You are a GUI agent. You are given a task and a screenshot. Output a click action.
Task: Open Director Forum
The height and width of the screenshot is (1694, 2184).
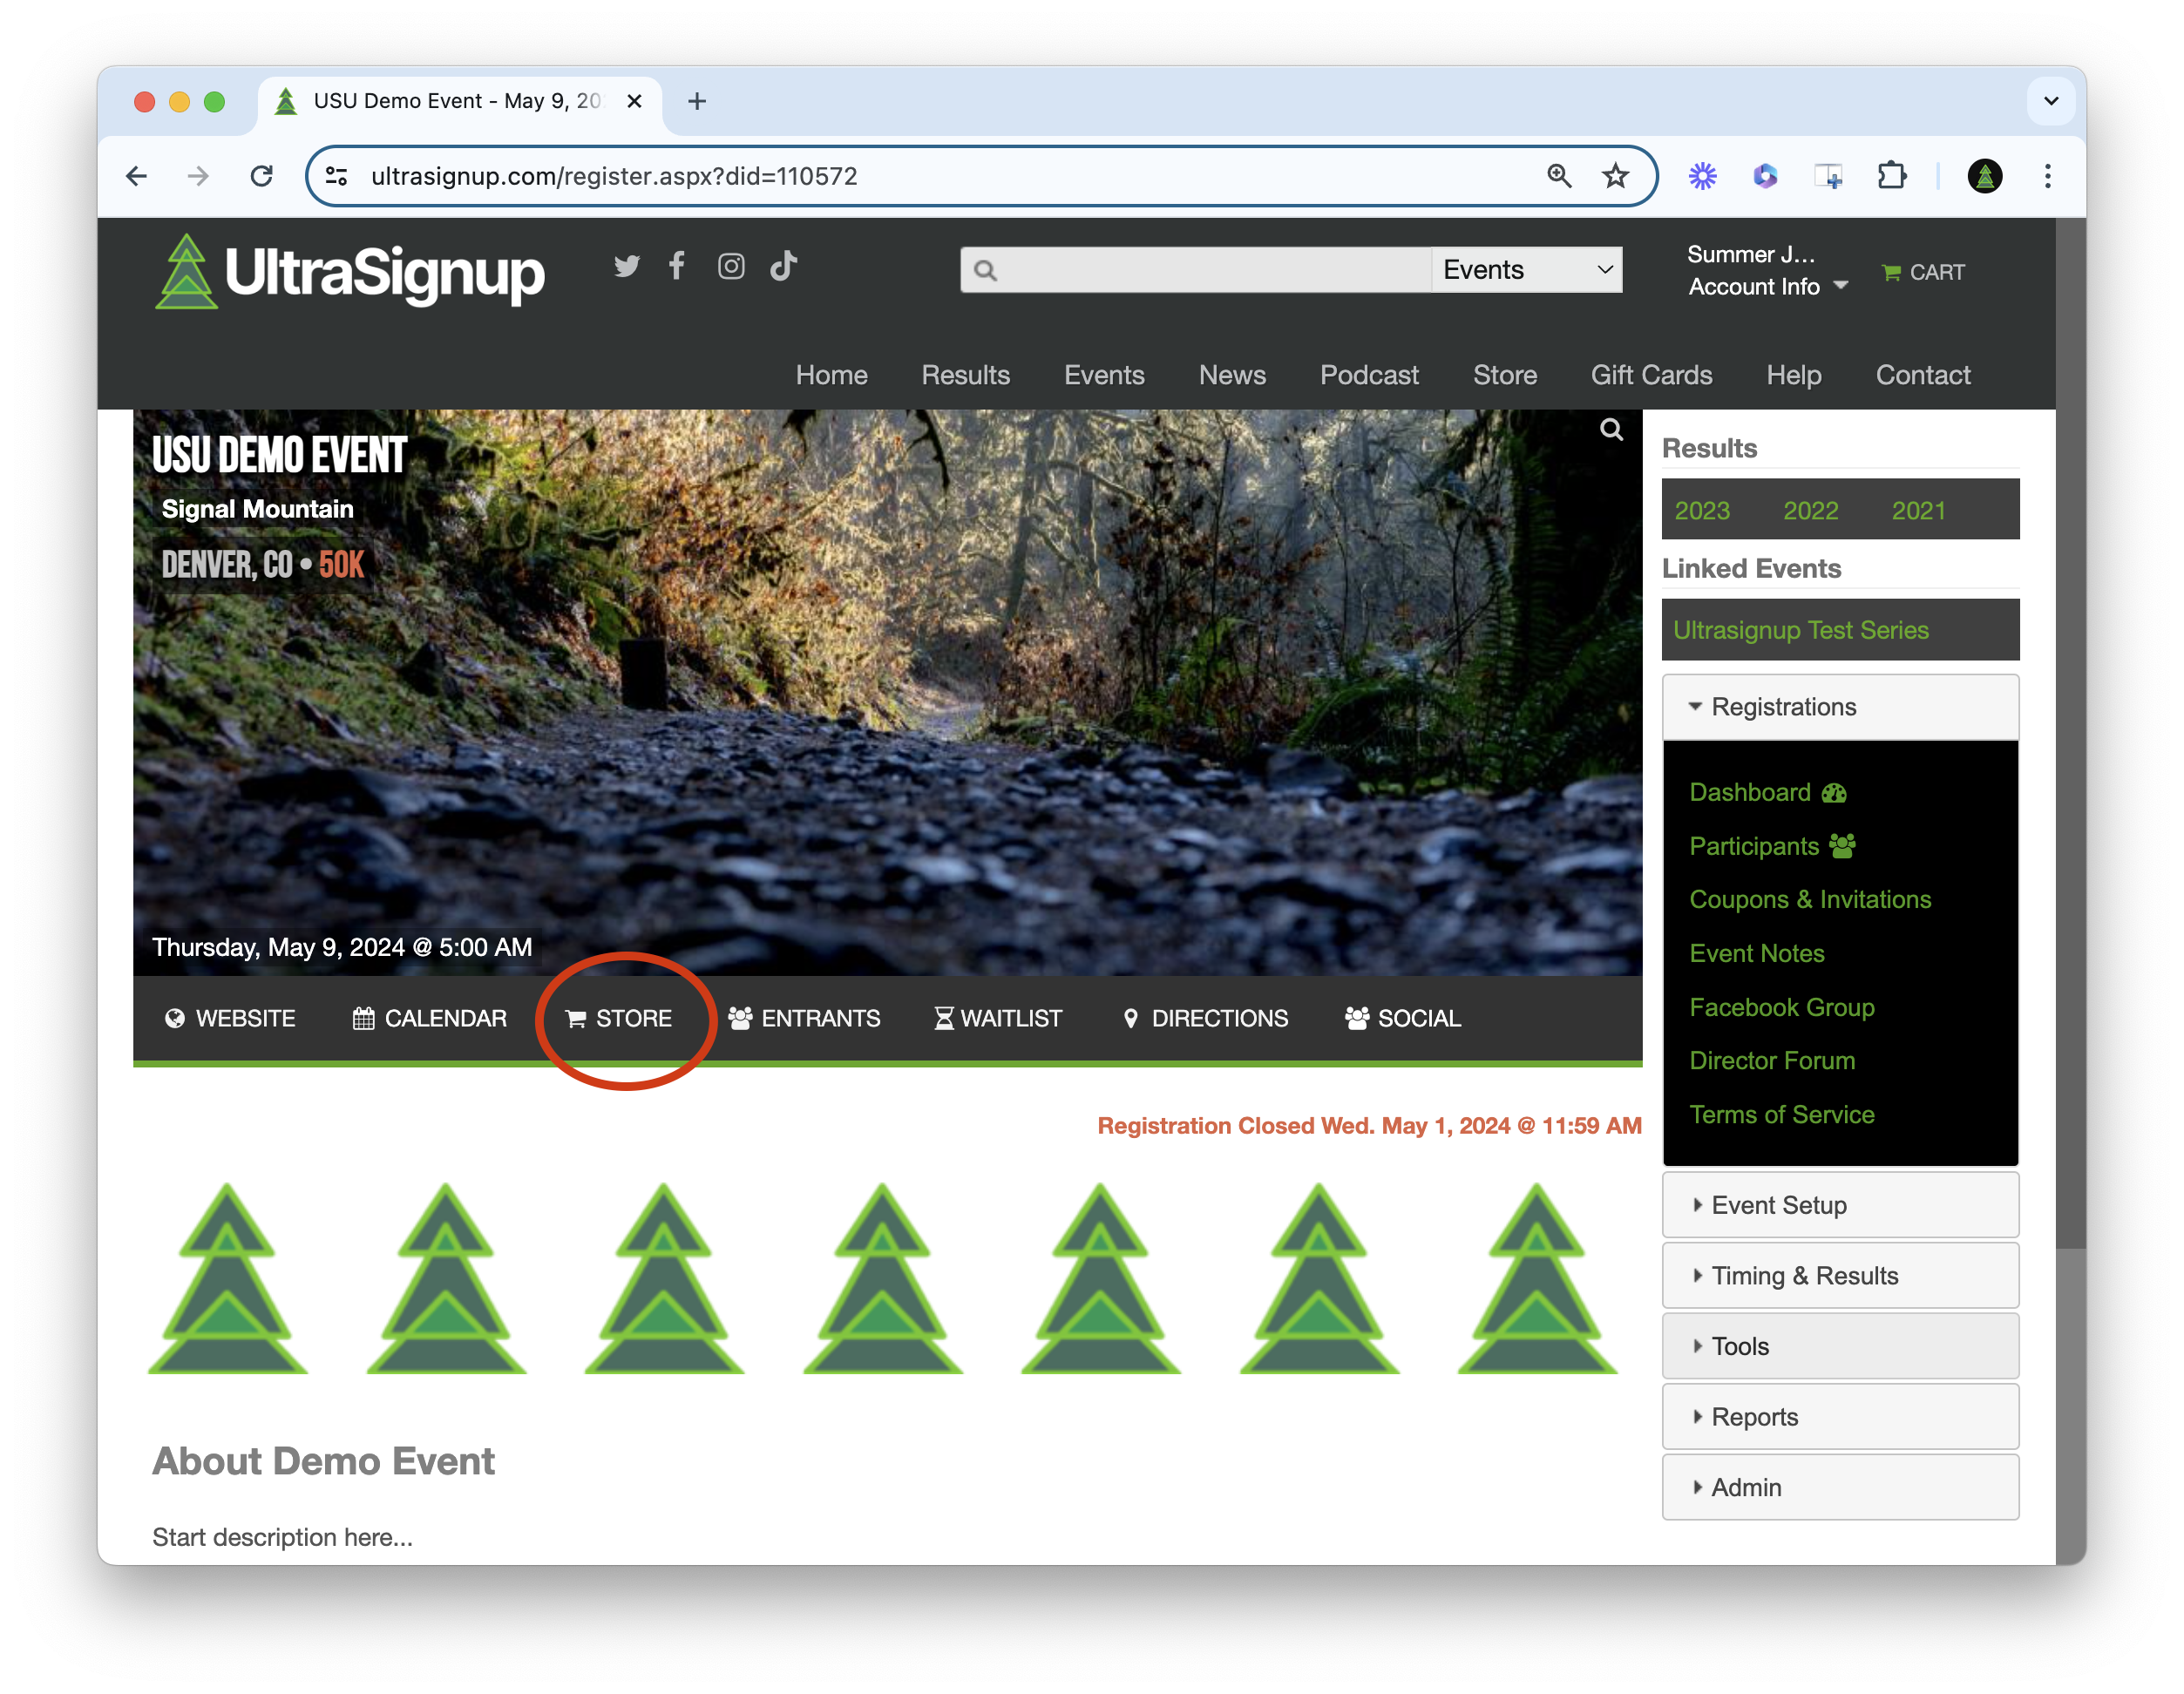tap(1772, 1060)
